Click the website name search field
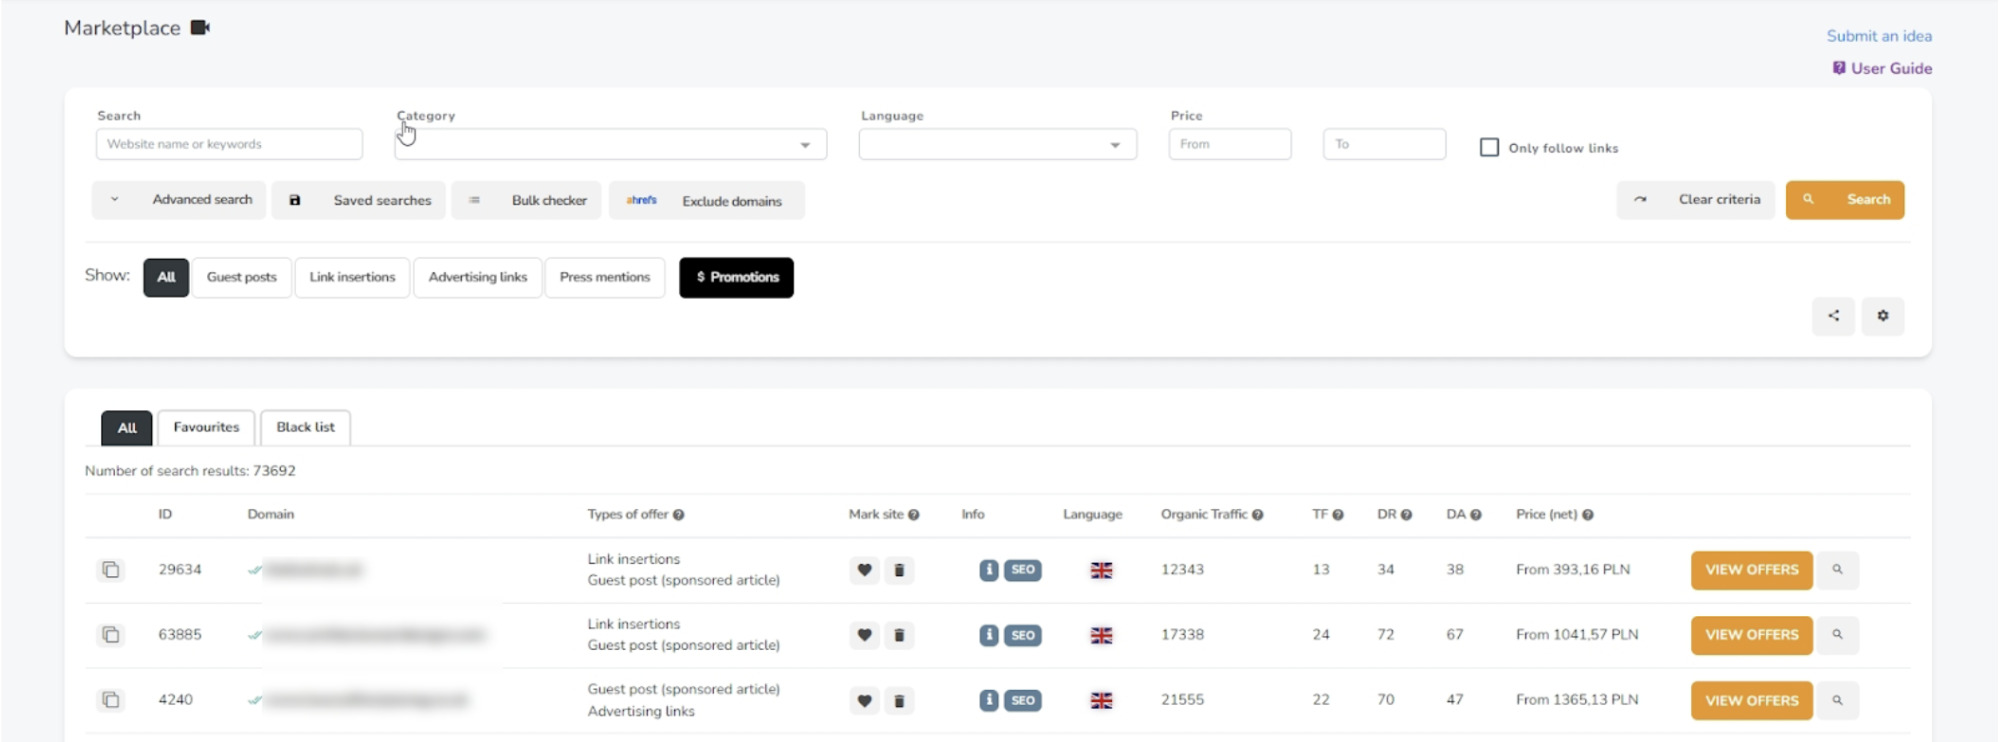The width and height of the screenshot is (2000, 742). [229, 144]
